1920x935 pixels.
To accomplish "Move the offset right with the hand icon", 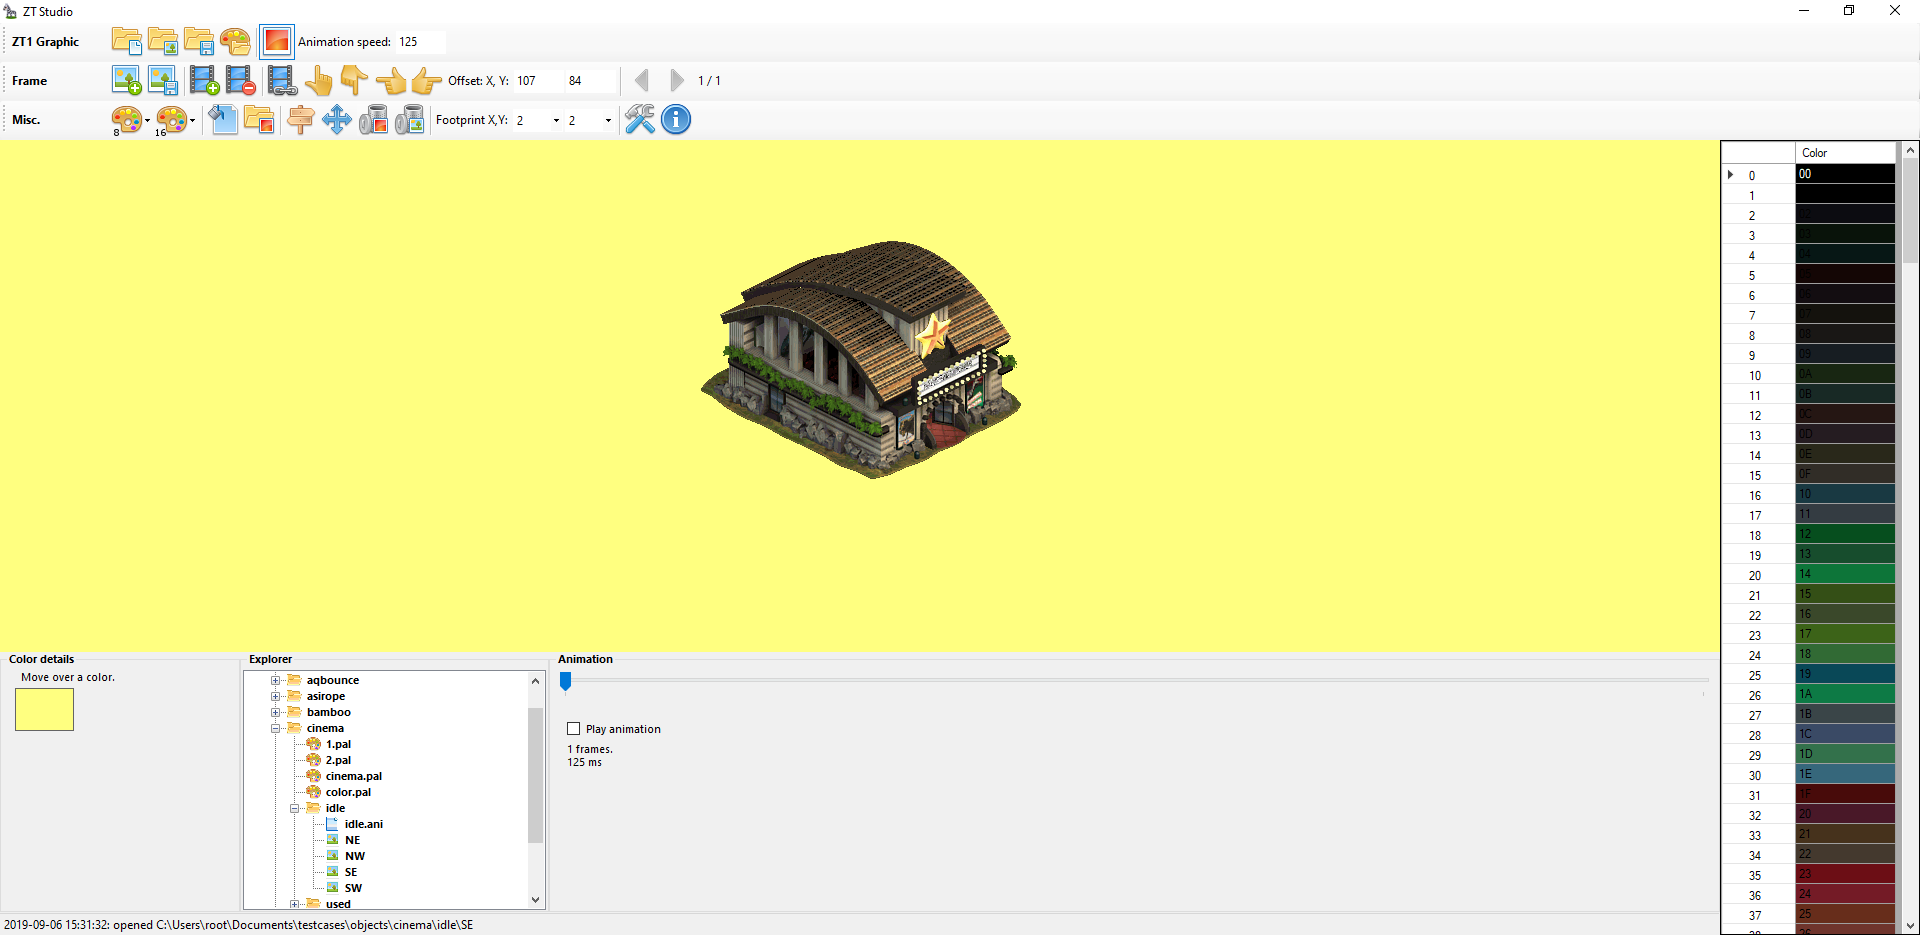I will click(427, 80).
